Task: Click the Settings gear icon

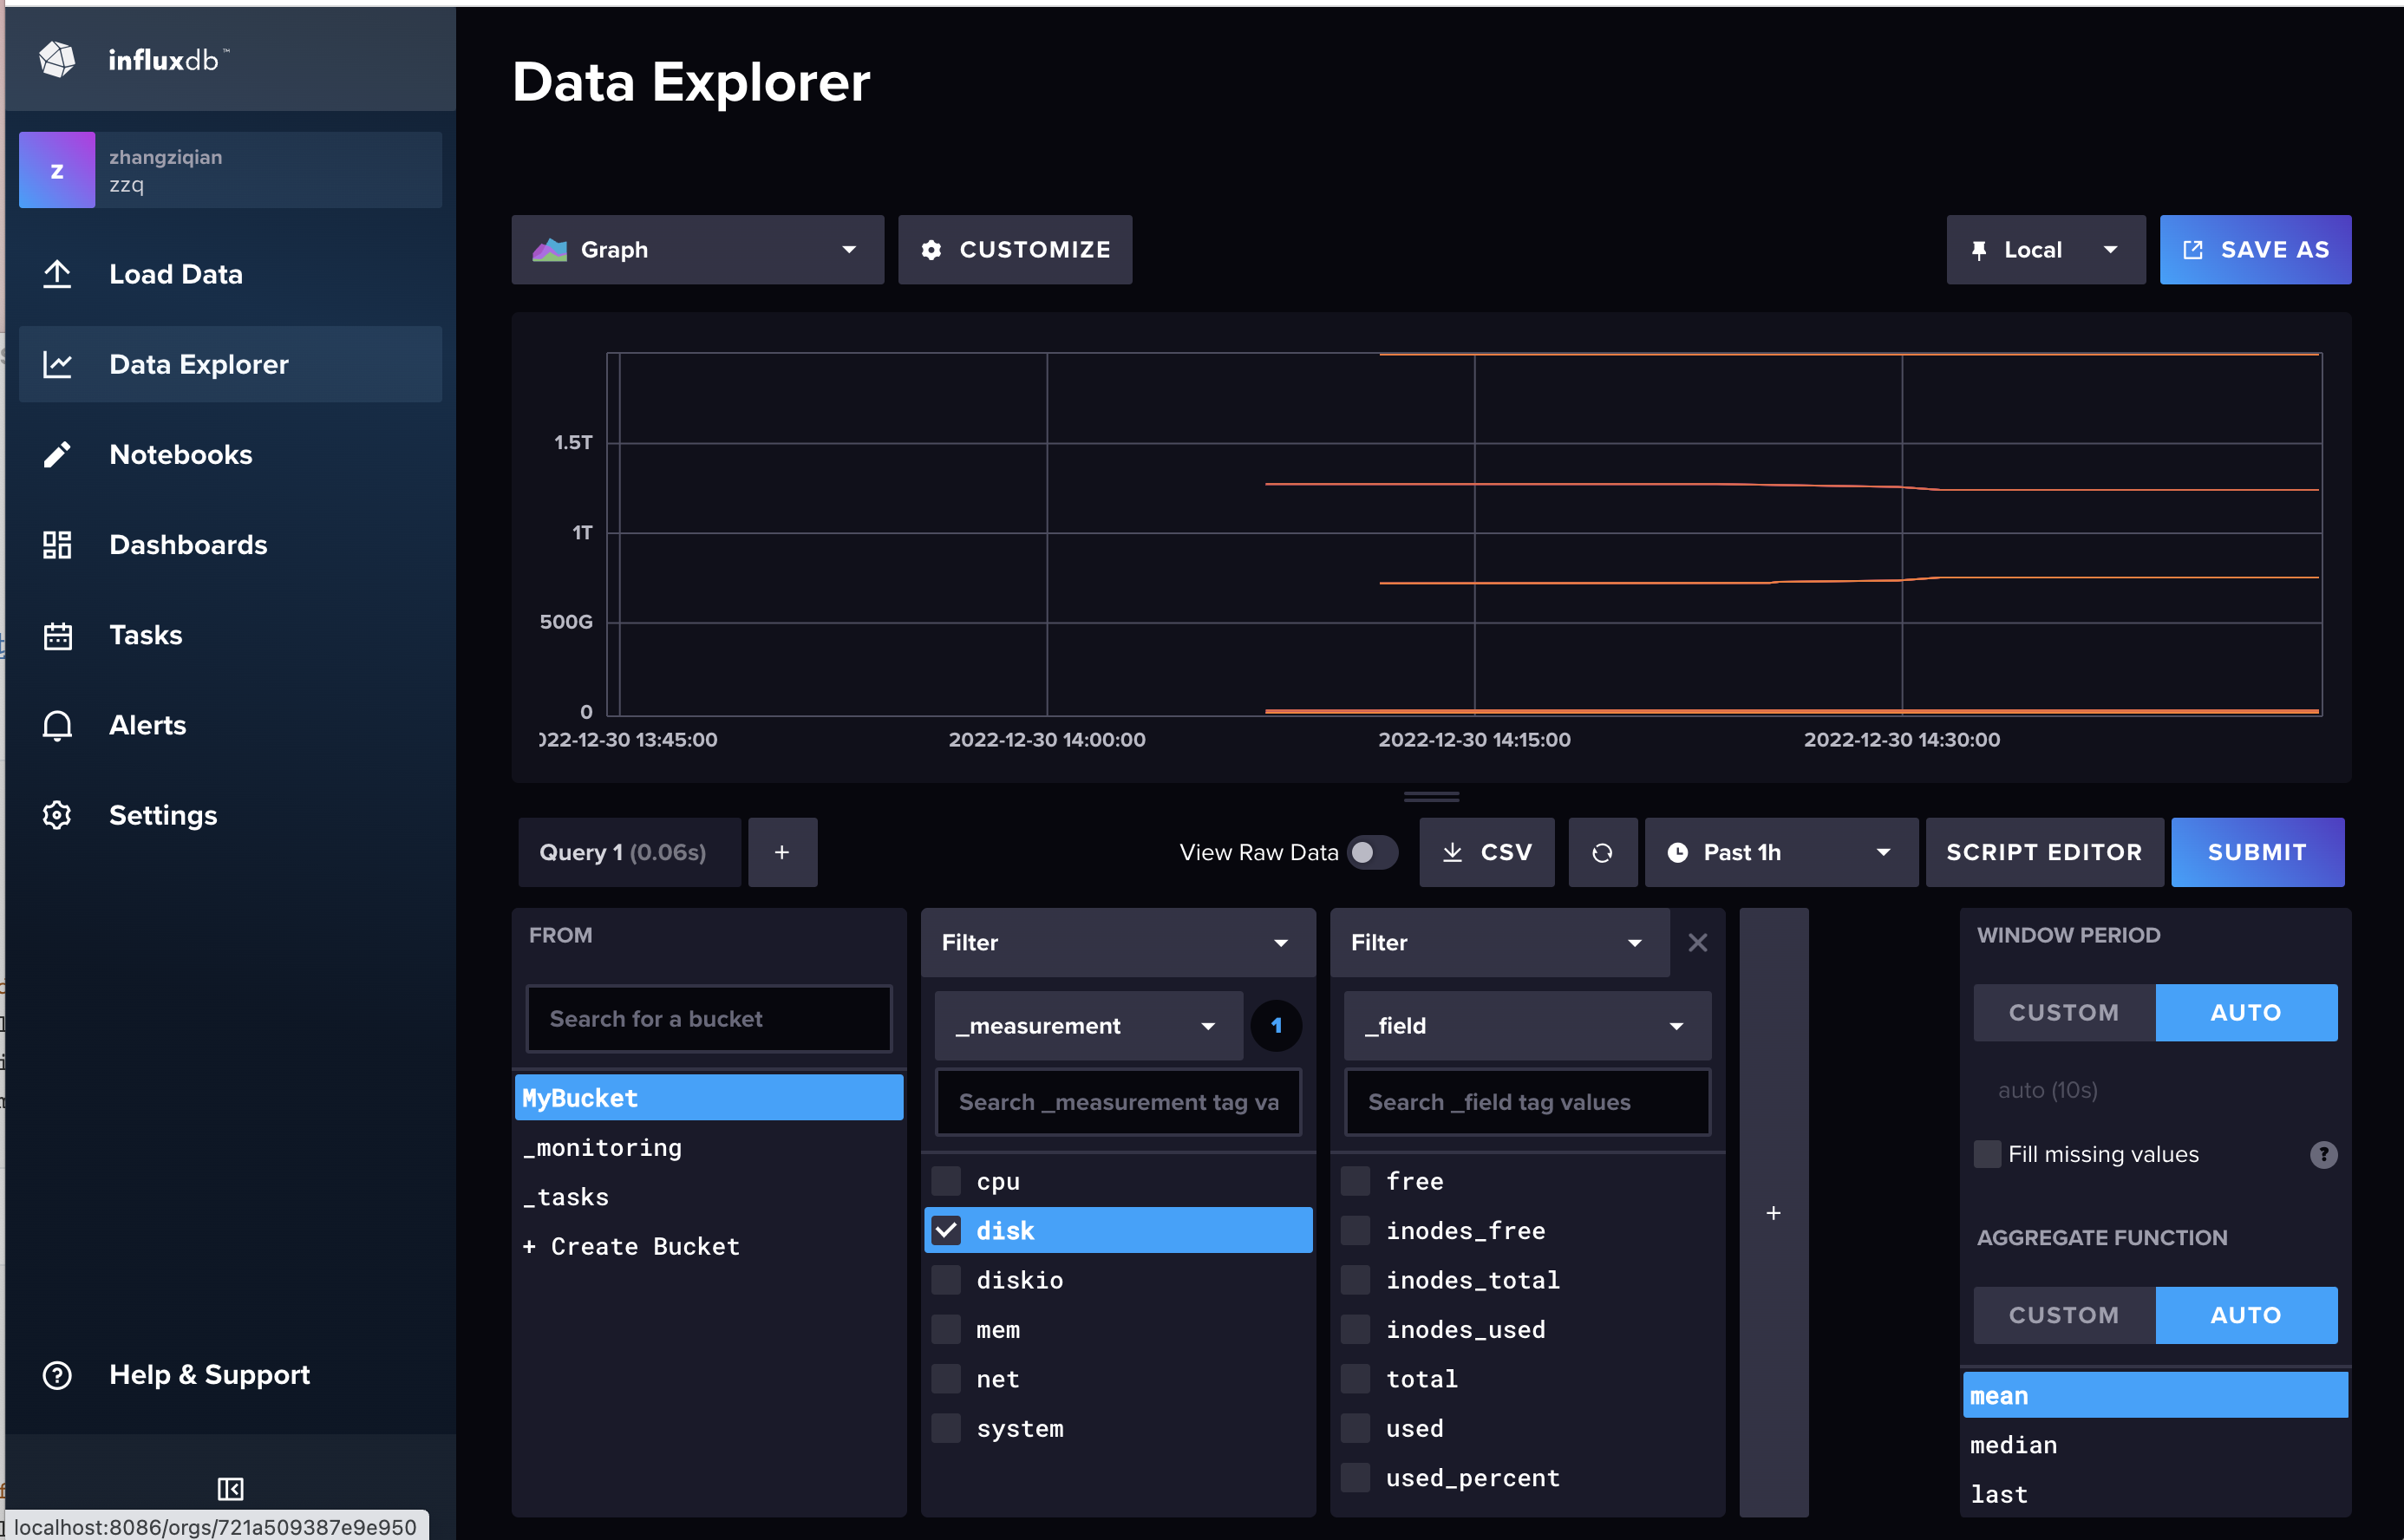Action: (57, 815)
